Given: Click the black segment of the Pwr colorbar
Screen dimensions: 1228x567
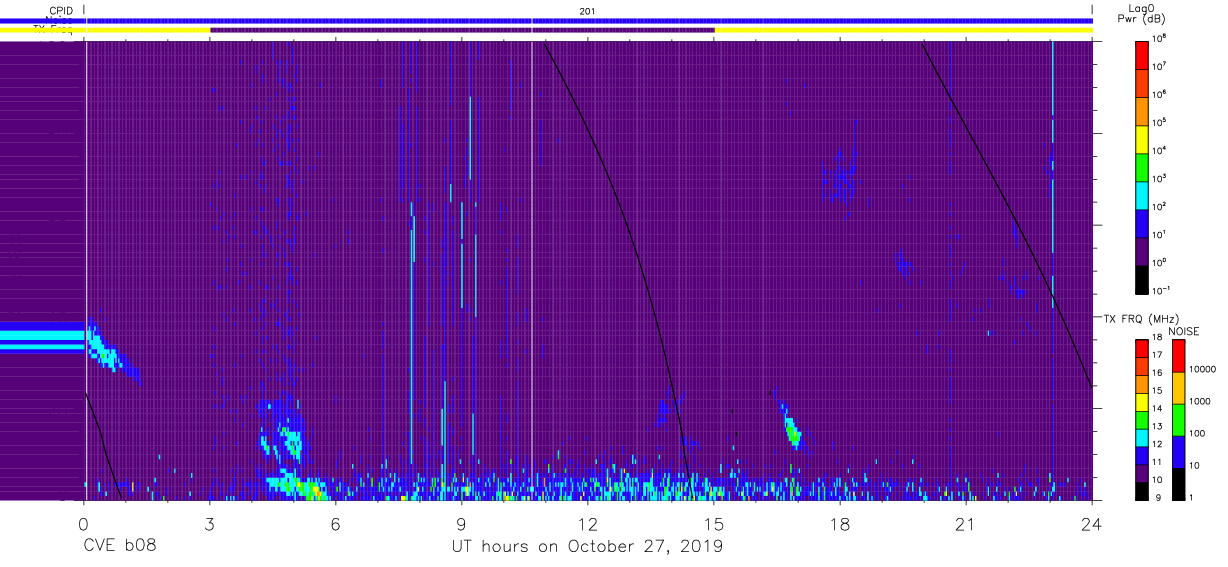Looking at the screenshot, I should click(1141, 278).
